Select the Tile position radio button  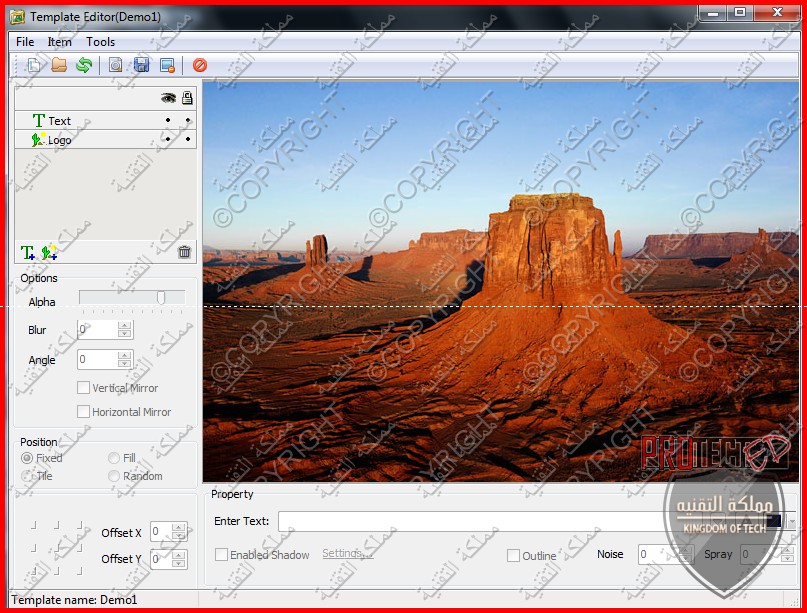(x=27, y=476)
